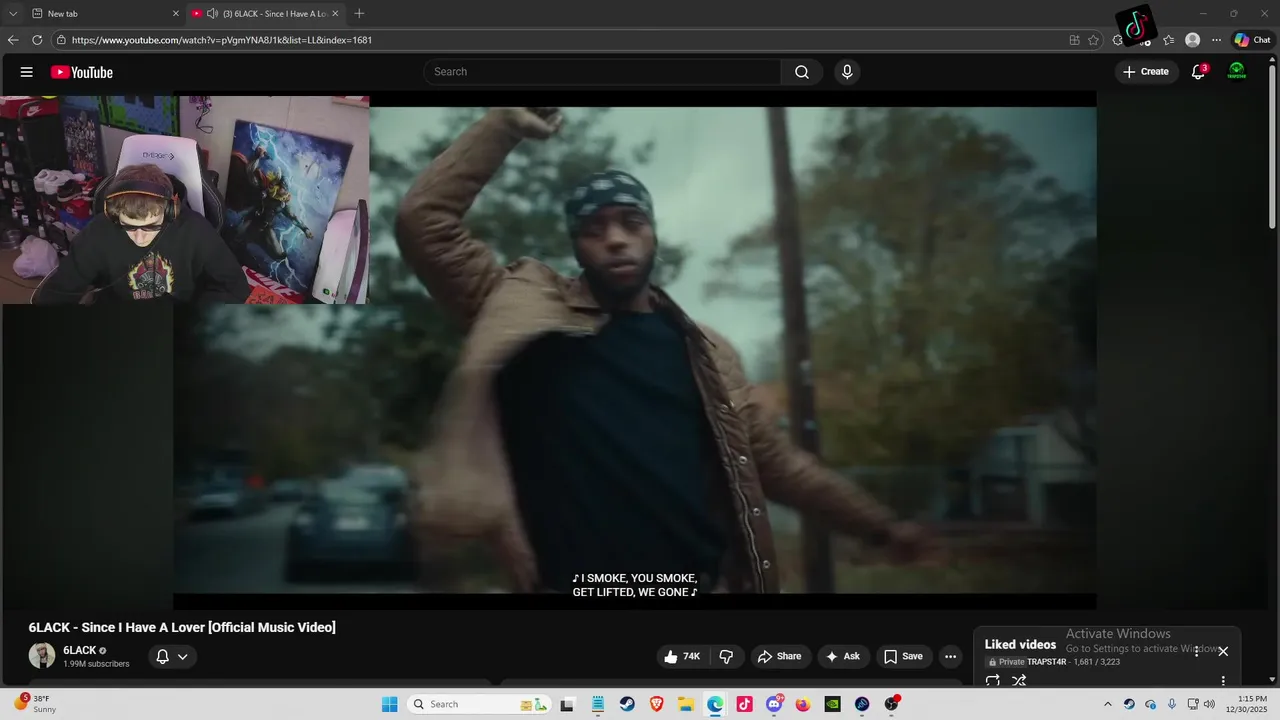Open the weather widget showing 38°F

(x=34, y=704)
